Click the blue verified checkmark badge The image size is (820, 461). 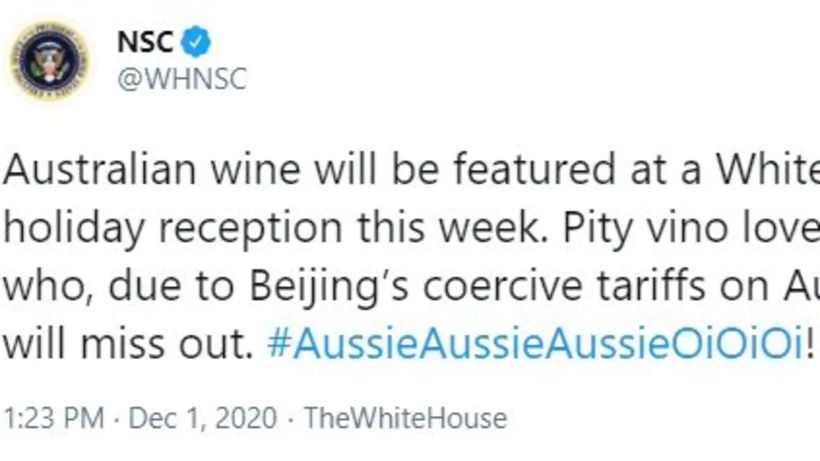[196, 41]
